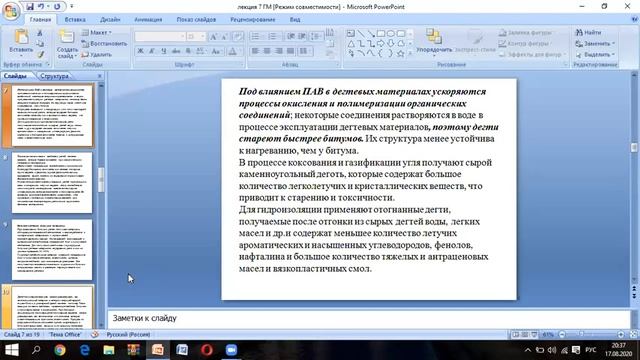
Task: Increase the list indent level
Action: click(302, 37)
